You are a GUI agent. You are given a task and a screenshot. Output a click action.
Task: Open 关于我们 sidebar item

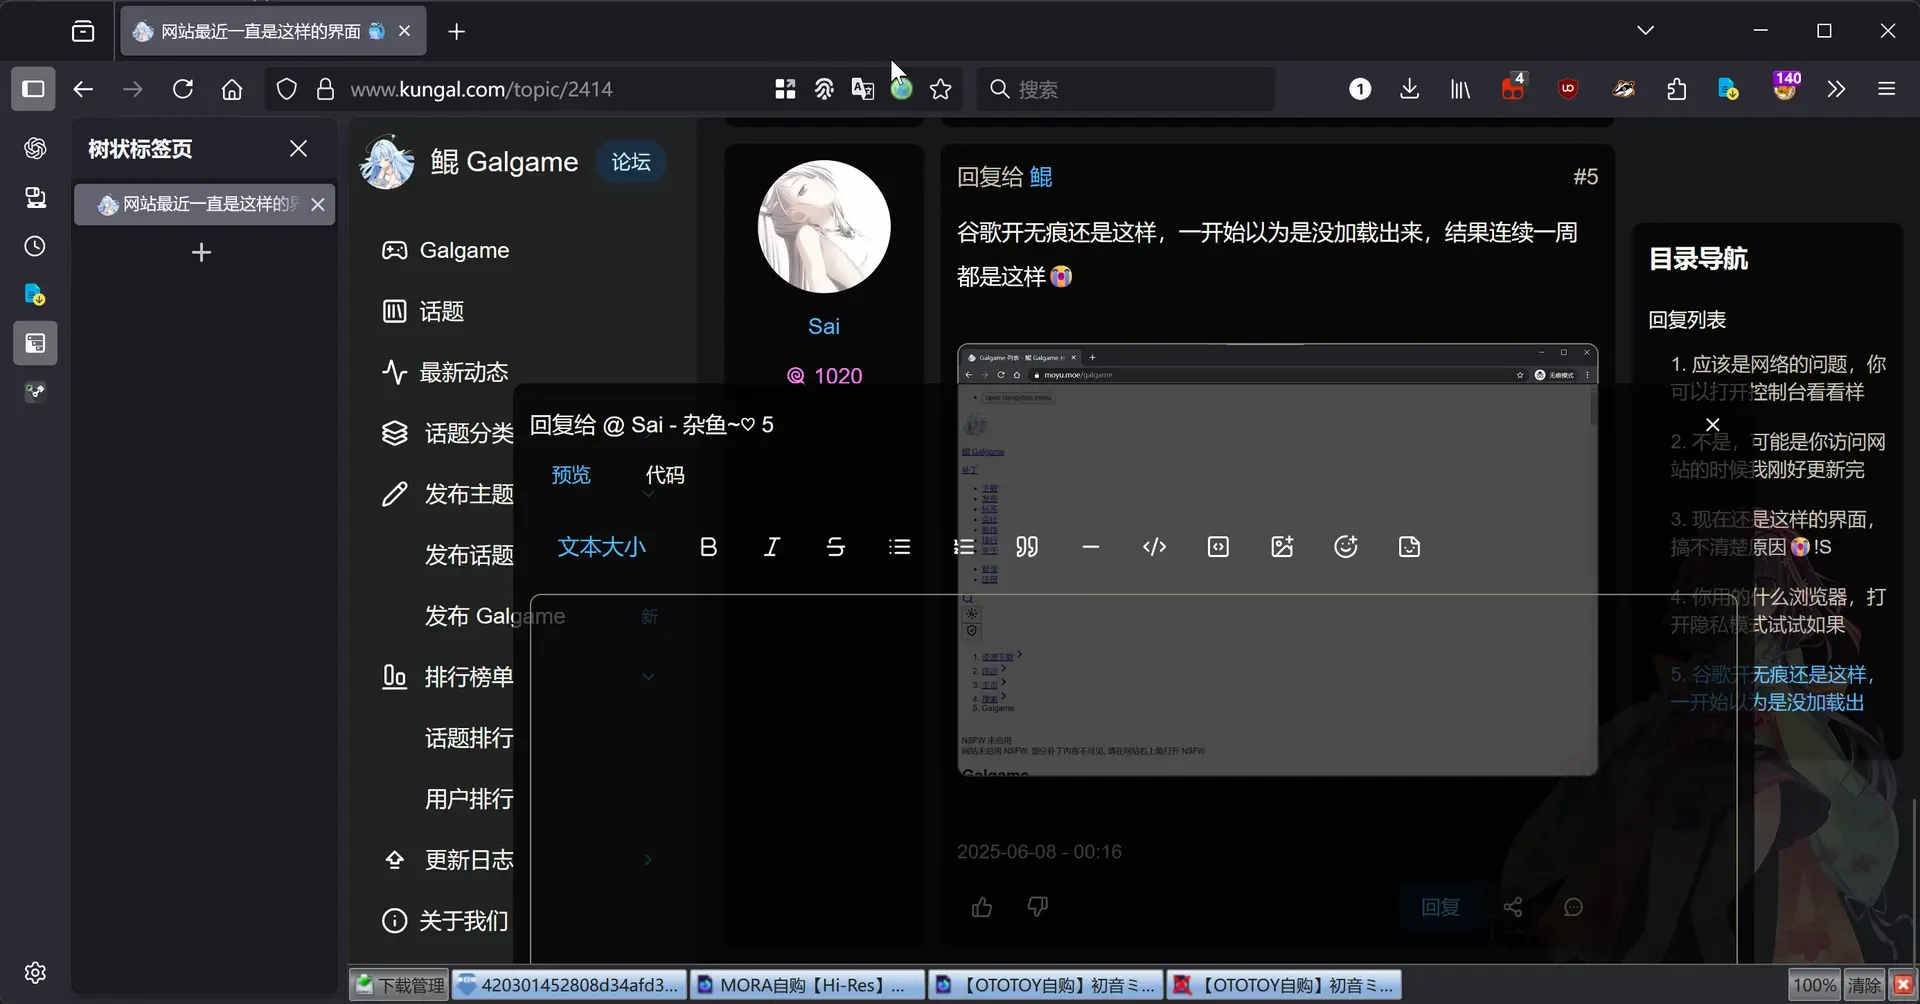445,921
